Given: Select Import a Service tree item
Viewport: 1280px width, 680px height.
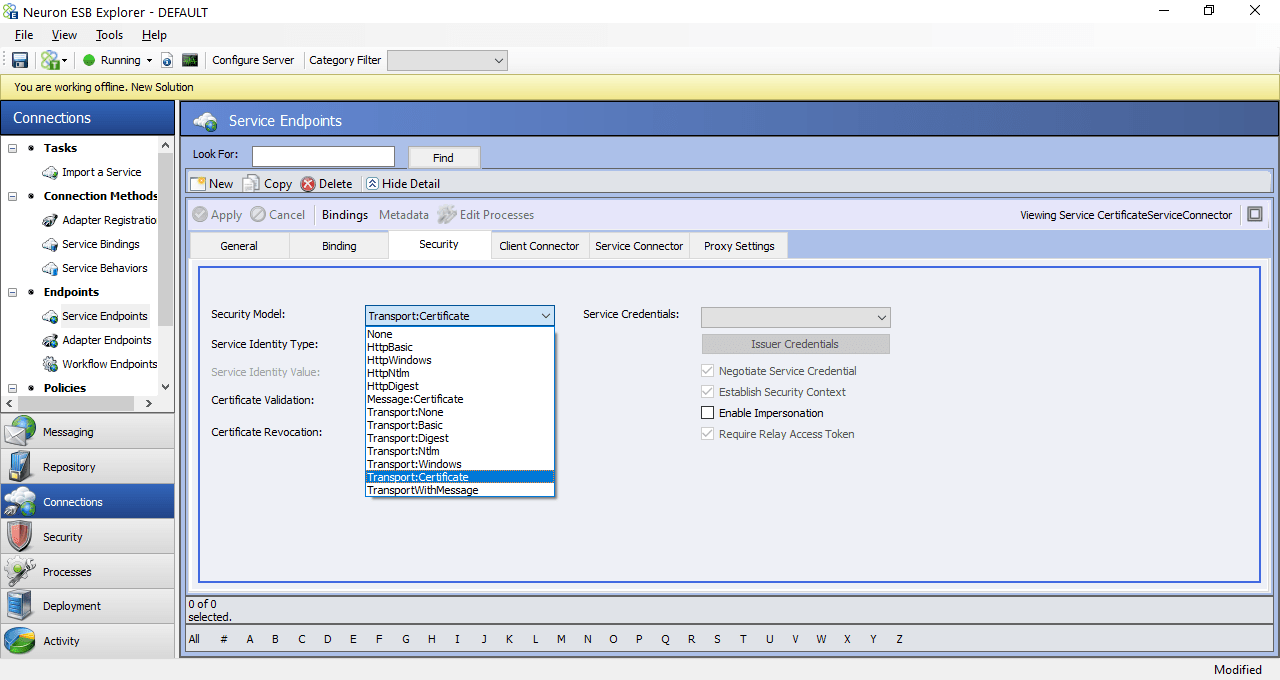Looking at the screenshot, I should (x=101, y=172).
